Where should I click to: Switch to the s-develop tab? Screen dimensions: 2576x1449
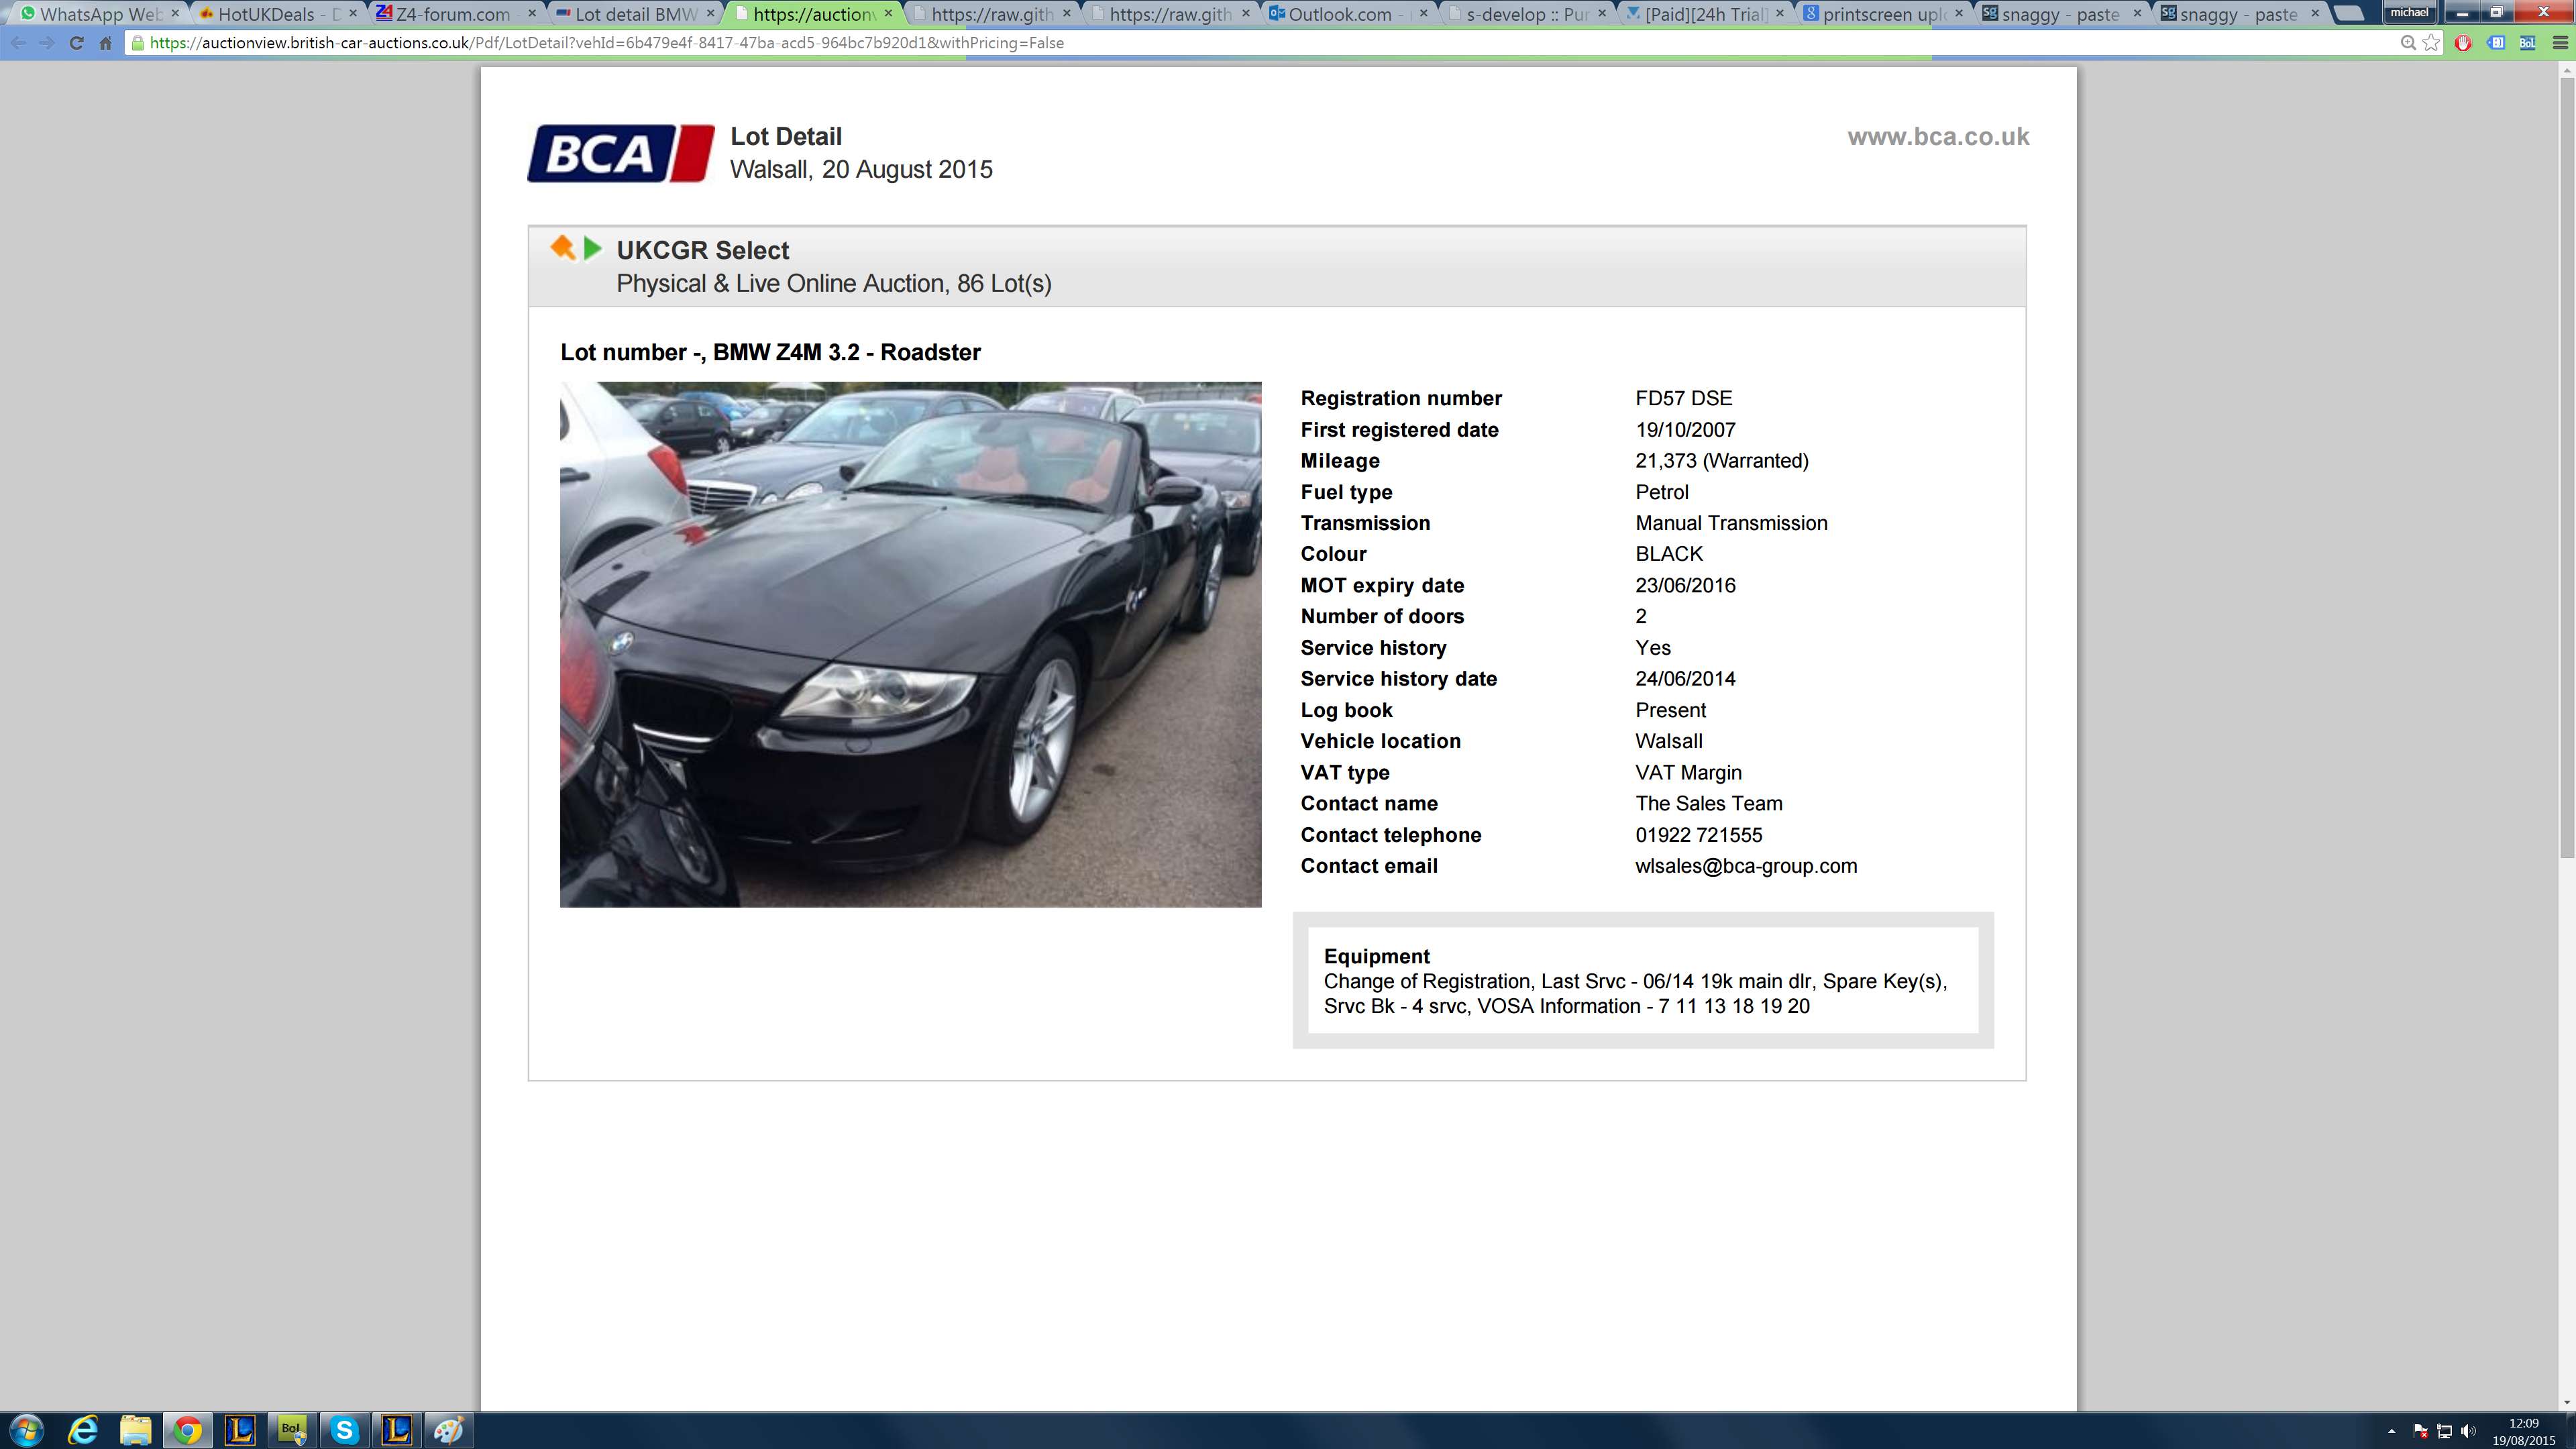click(1526, 14)
